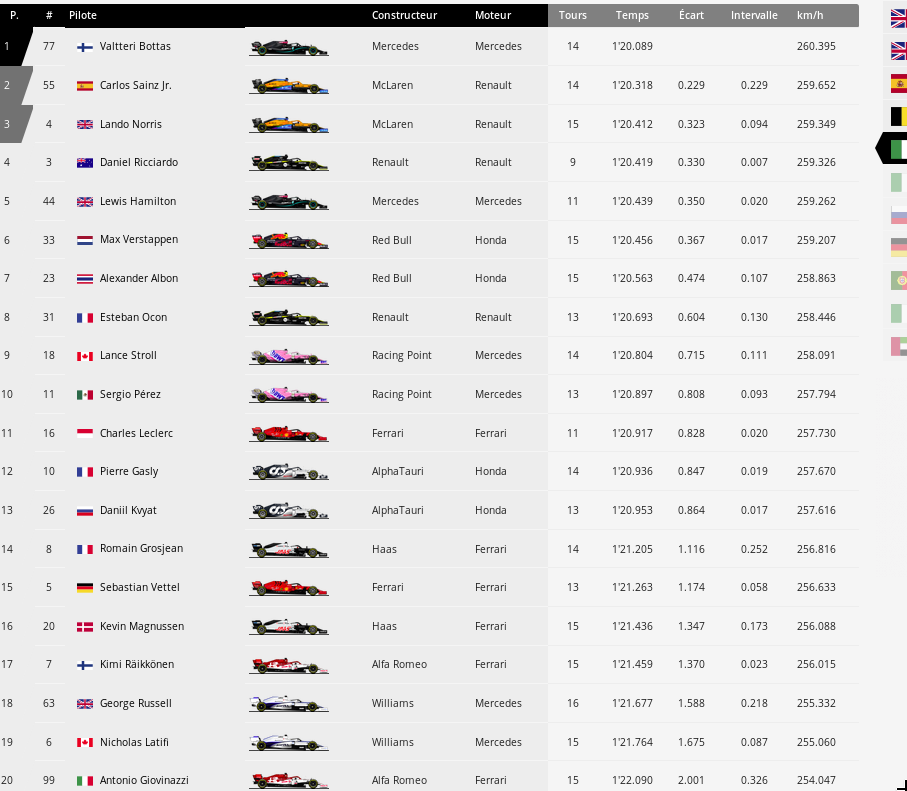The height and width of the screenshot is (791, 907).
Task: Select the faded German flag in the sidebar
Action: (x=898, y=247)
